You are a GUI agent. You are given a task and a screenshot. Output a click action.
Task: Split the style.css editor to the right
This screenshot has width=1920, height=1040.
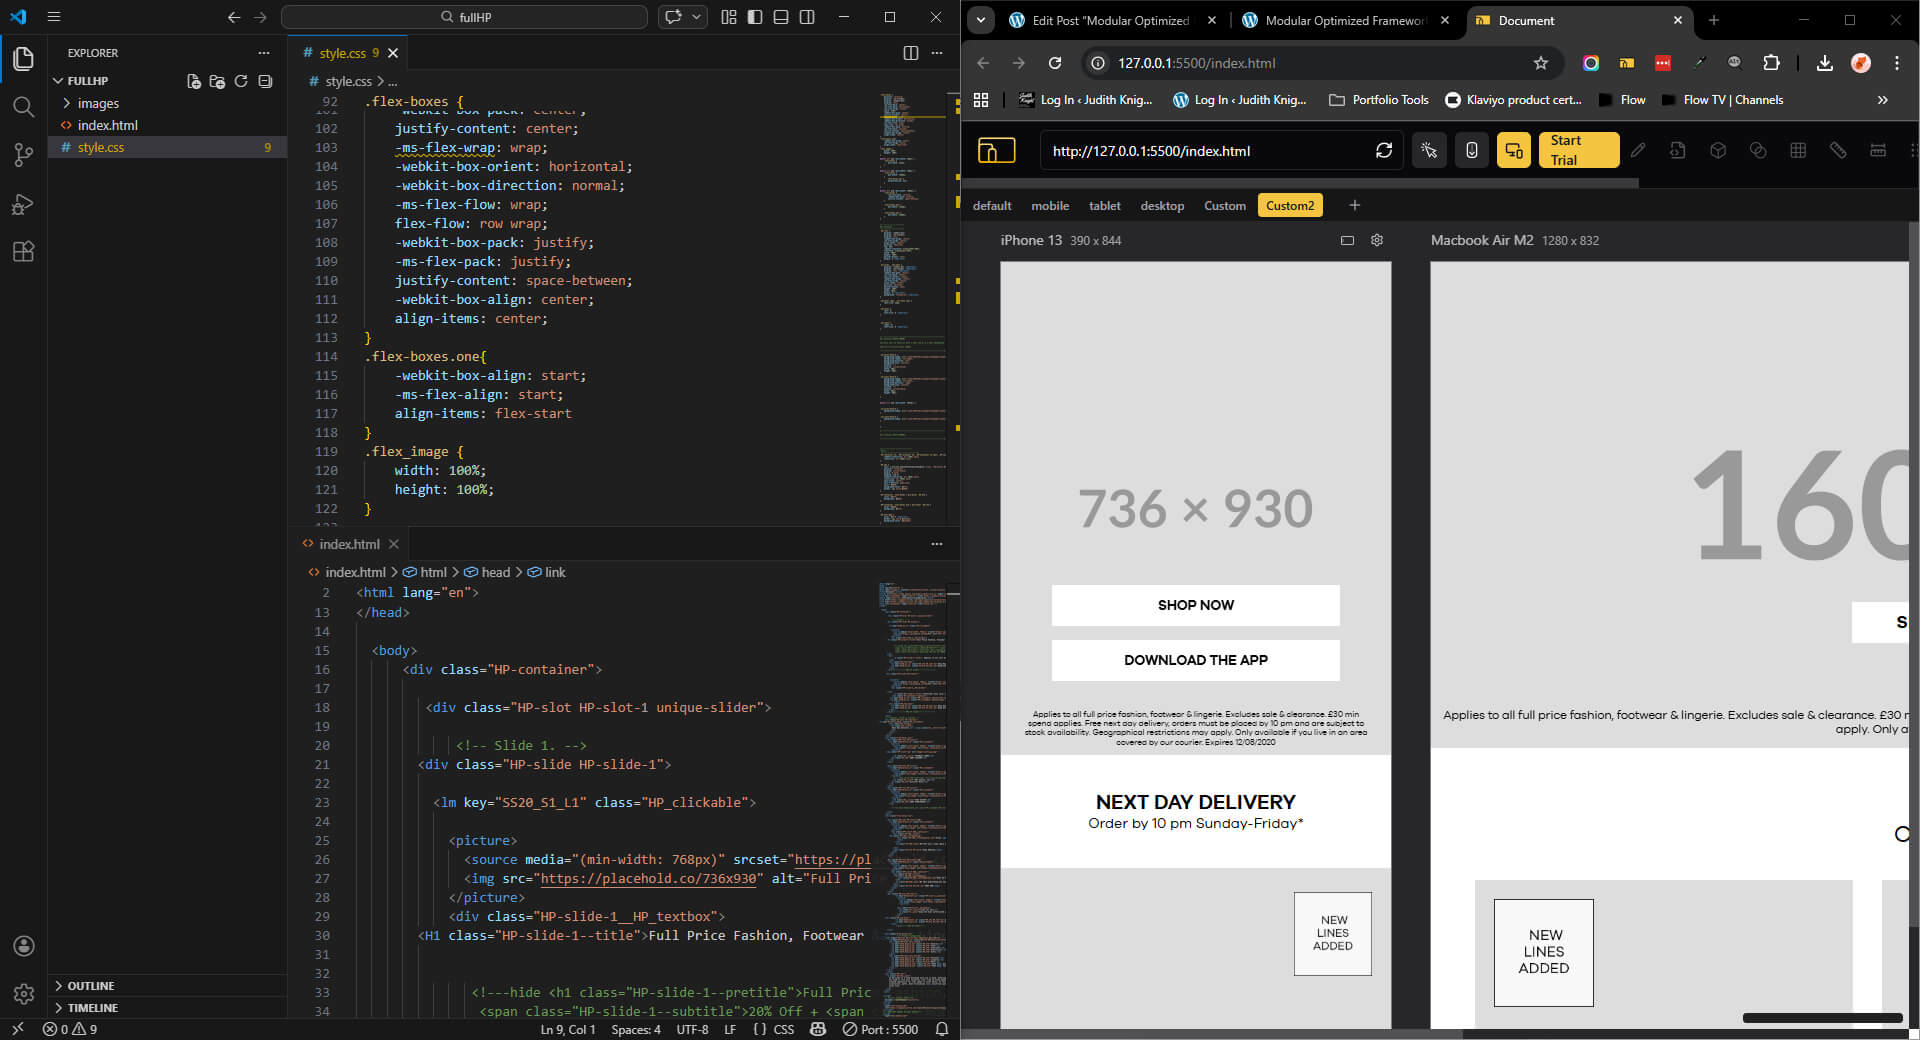911,53
